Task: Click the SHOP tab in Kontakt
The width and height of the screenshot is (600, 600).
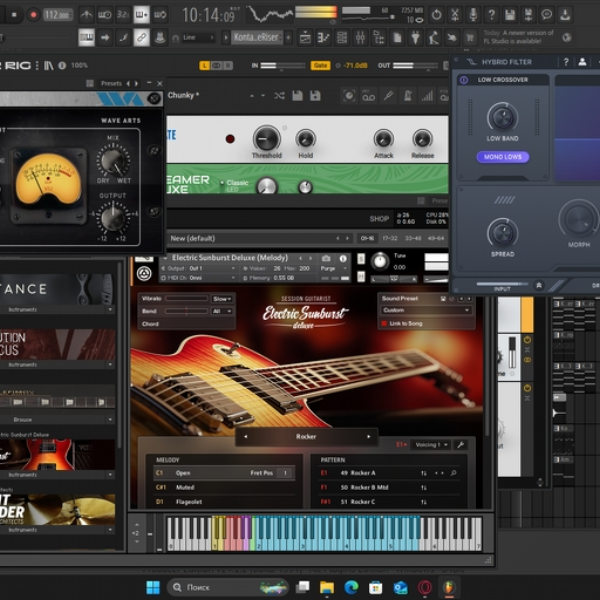Action: tap(379, 219)
